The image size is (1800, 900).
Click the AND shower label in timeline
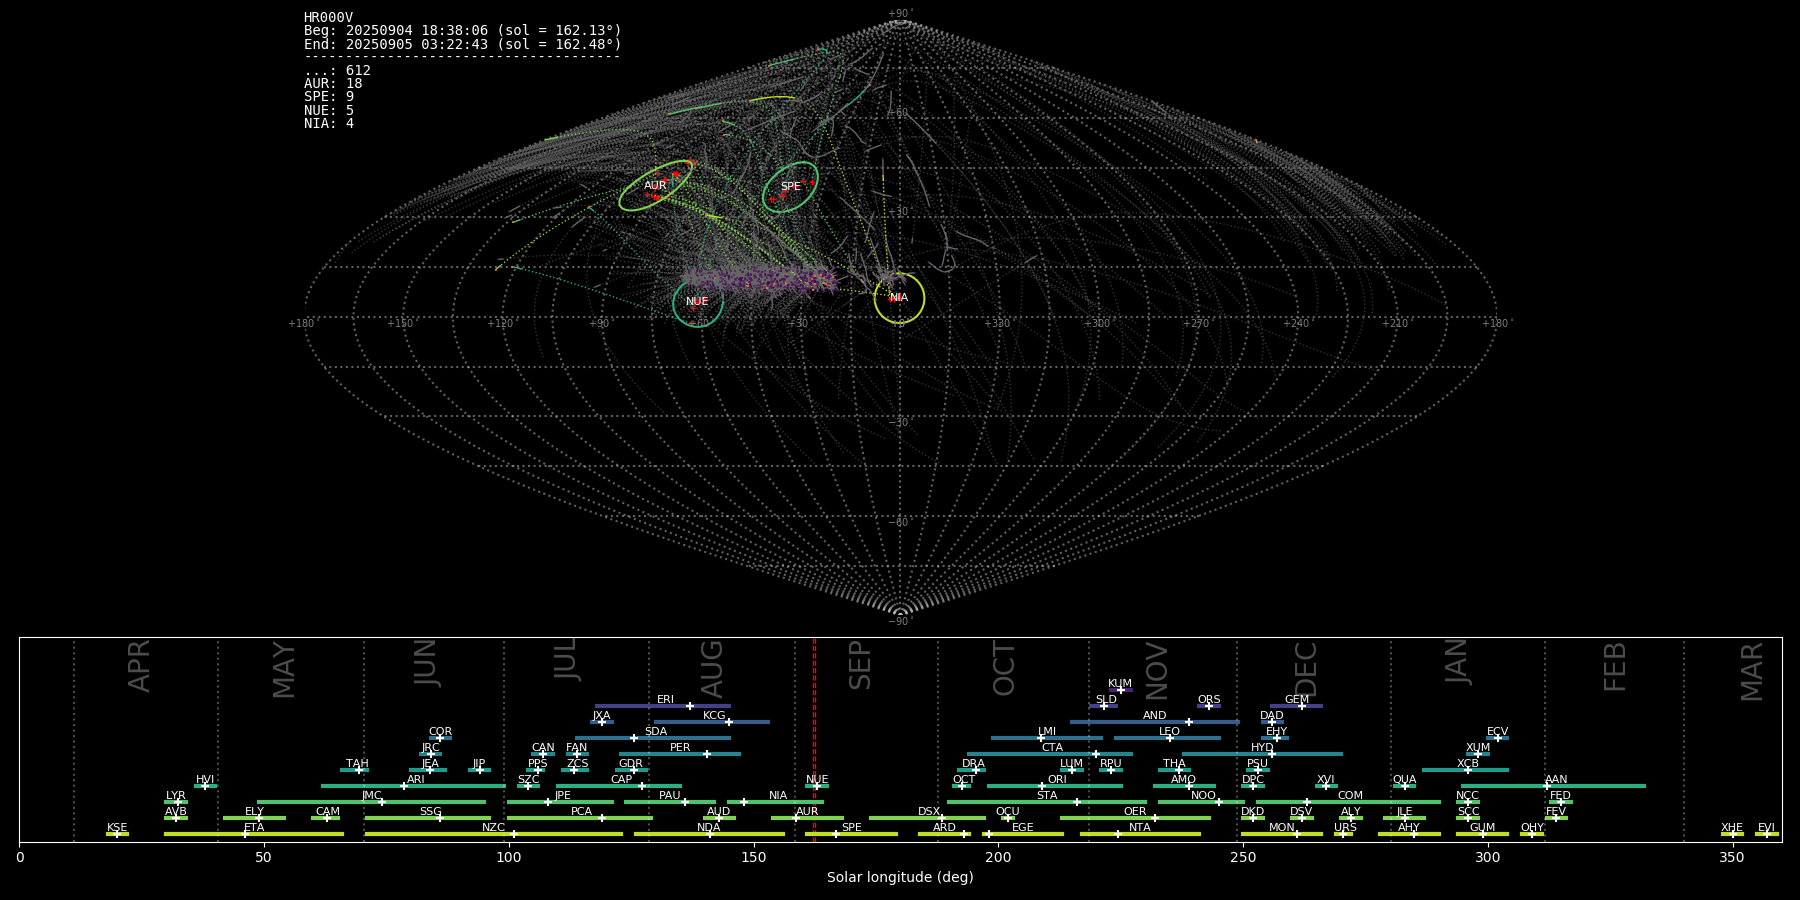[x=1154, y=716]
